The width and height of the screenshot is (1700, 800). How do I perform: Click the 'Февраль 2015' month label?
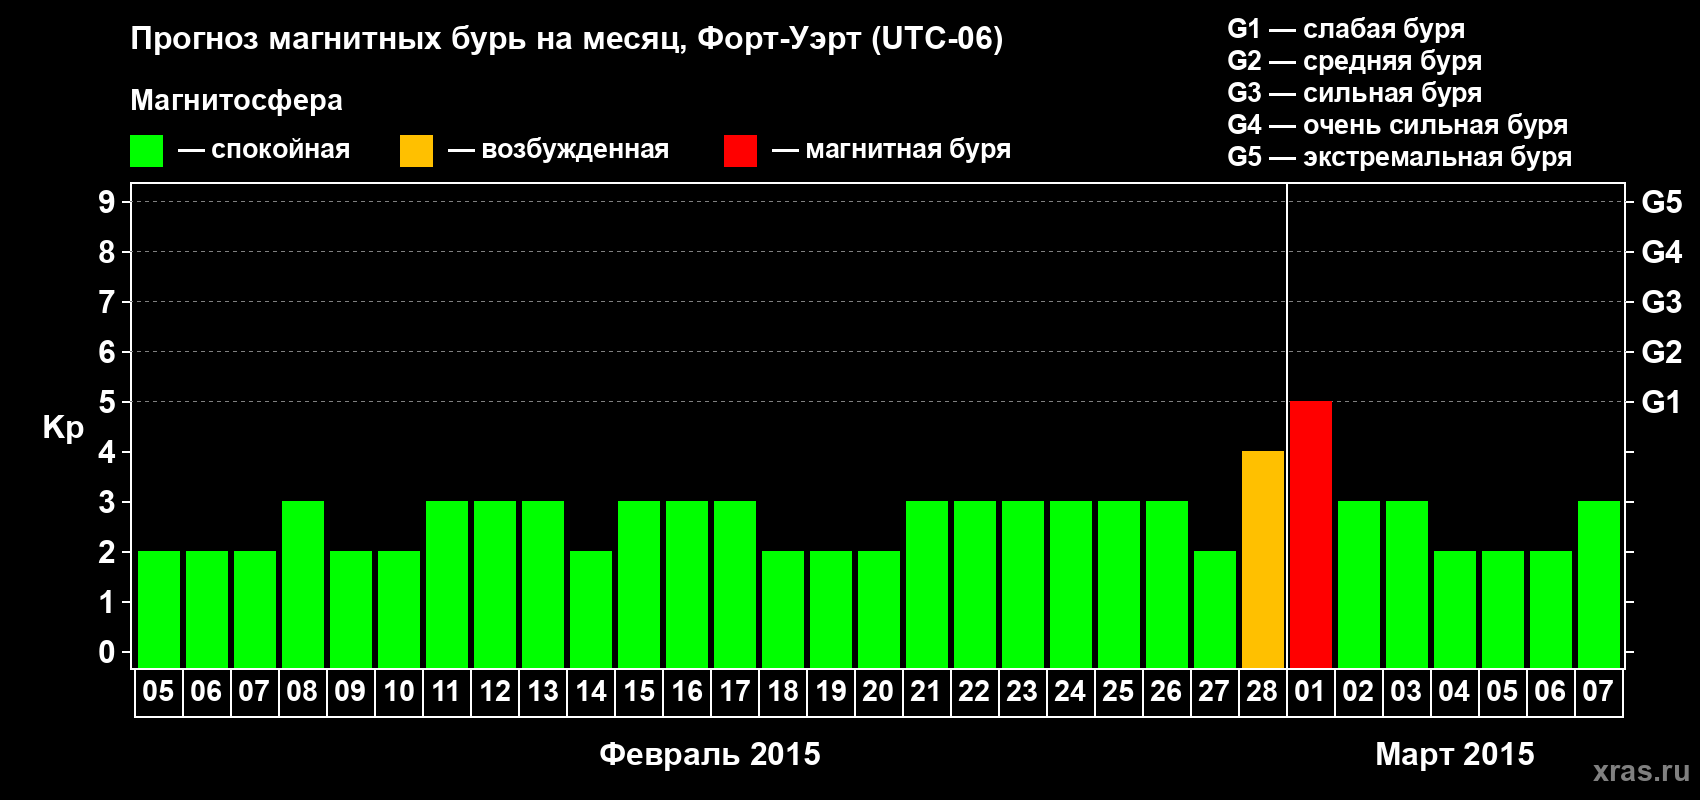tap(710, 754)
